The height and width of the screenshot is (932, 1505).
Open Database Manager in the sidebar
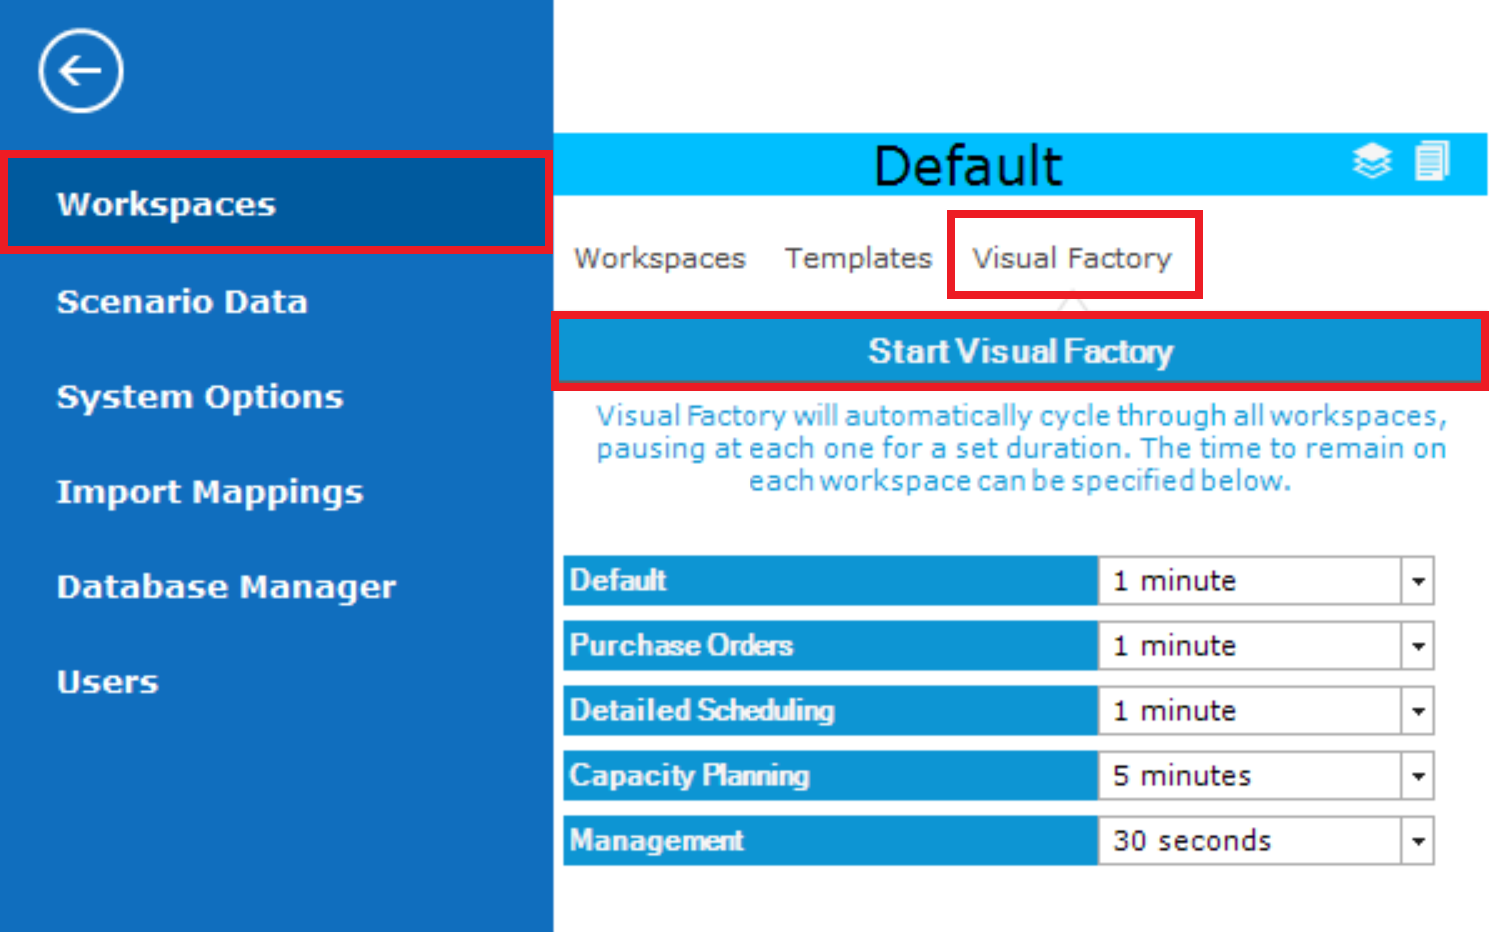tap(226, 587)
